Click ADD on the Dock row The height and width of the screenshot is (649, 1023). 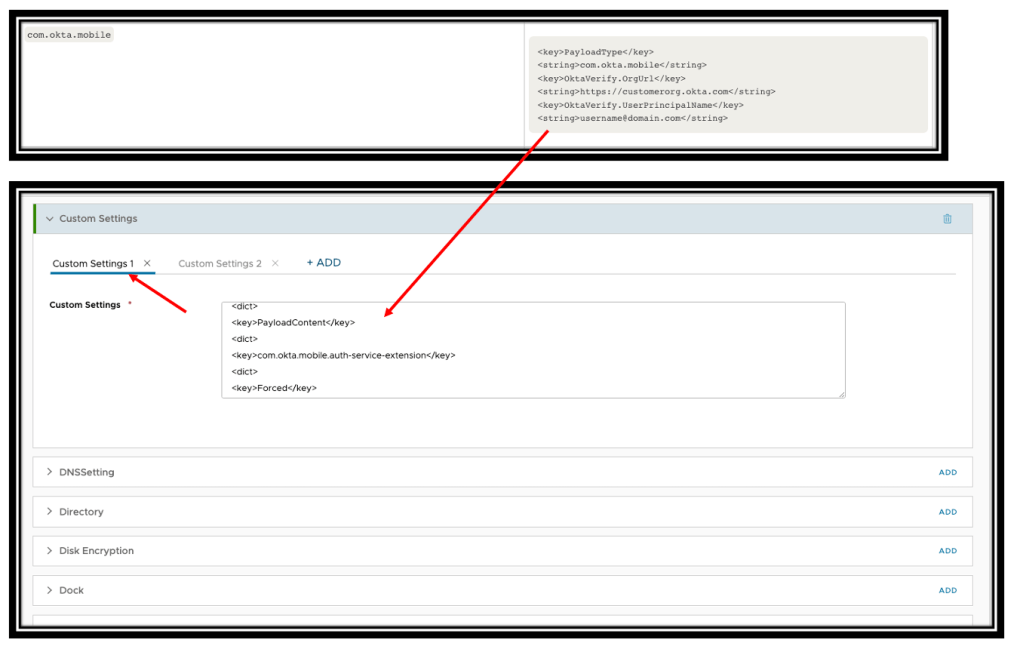947,591
